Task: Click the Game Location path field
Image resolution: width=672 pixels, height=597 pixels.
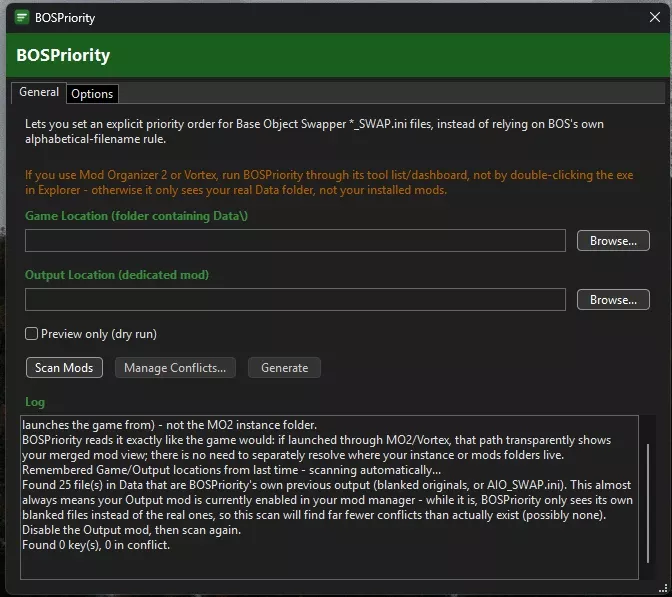Action: click(x=295, y=240)
